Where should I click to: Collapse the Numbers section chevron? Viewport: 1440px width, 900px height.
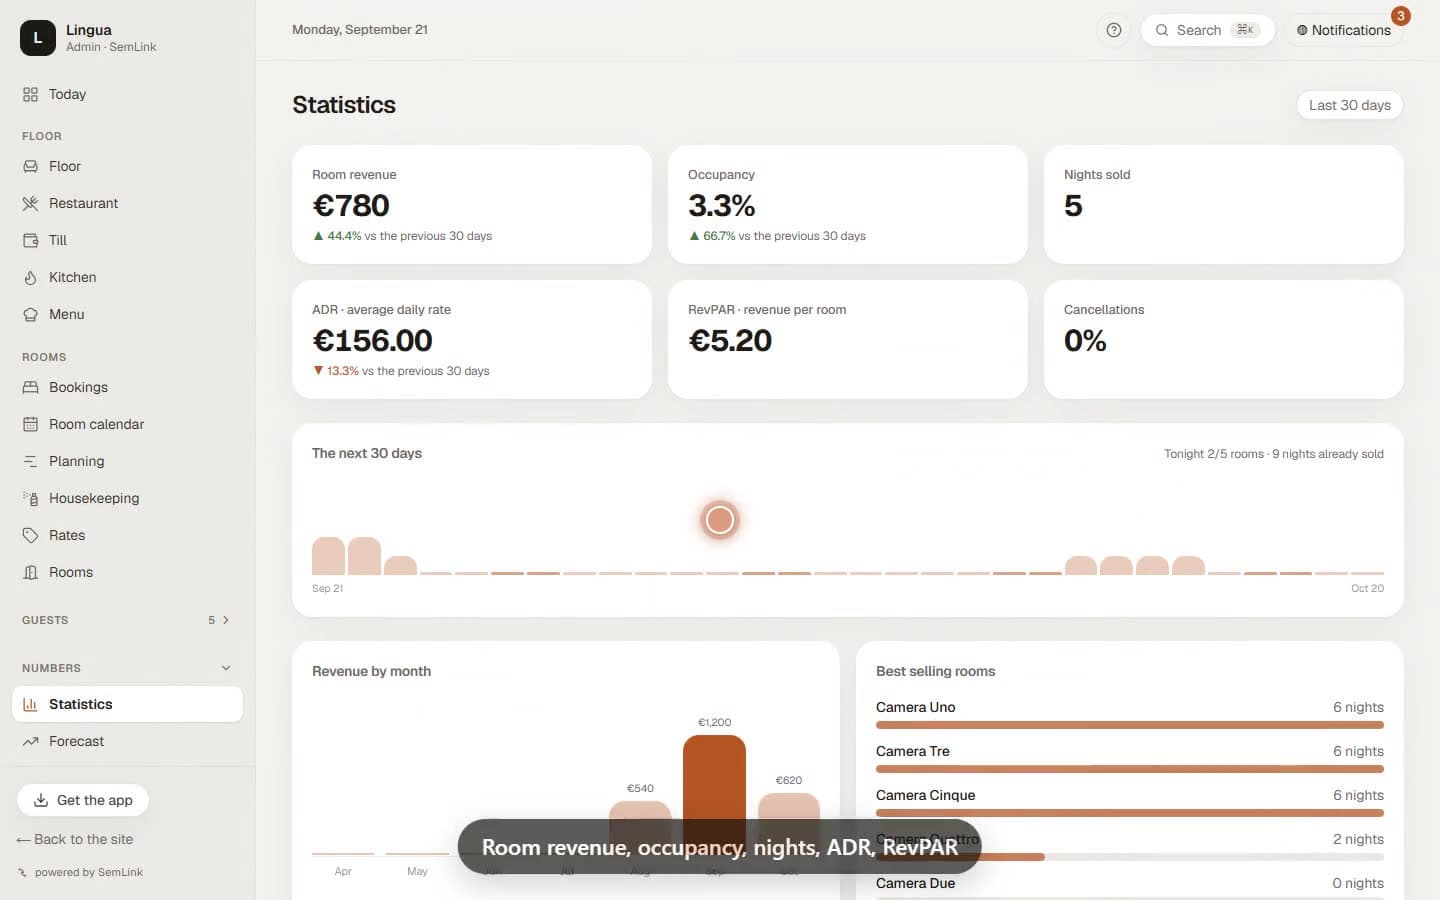(226, 668)
